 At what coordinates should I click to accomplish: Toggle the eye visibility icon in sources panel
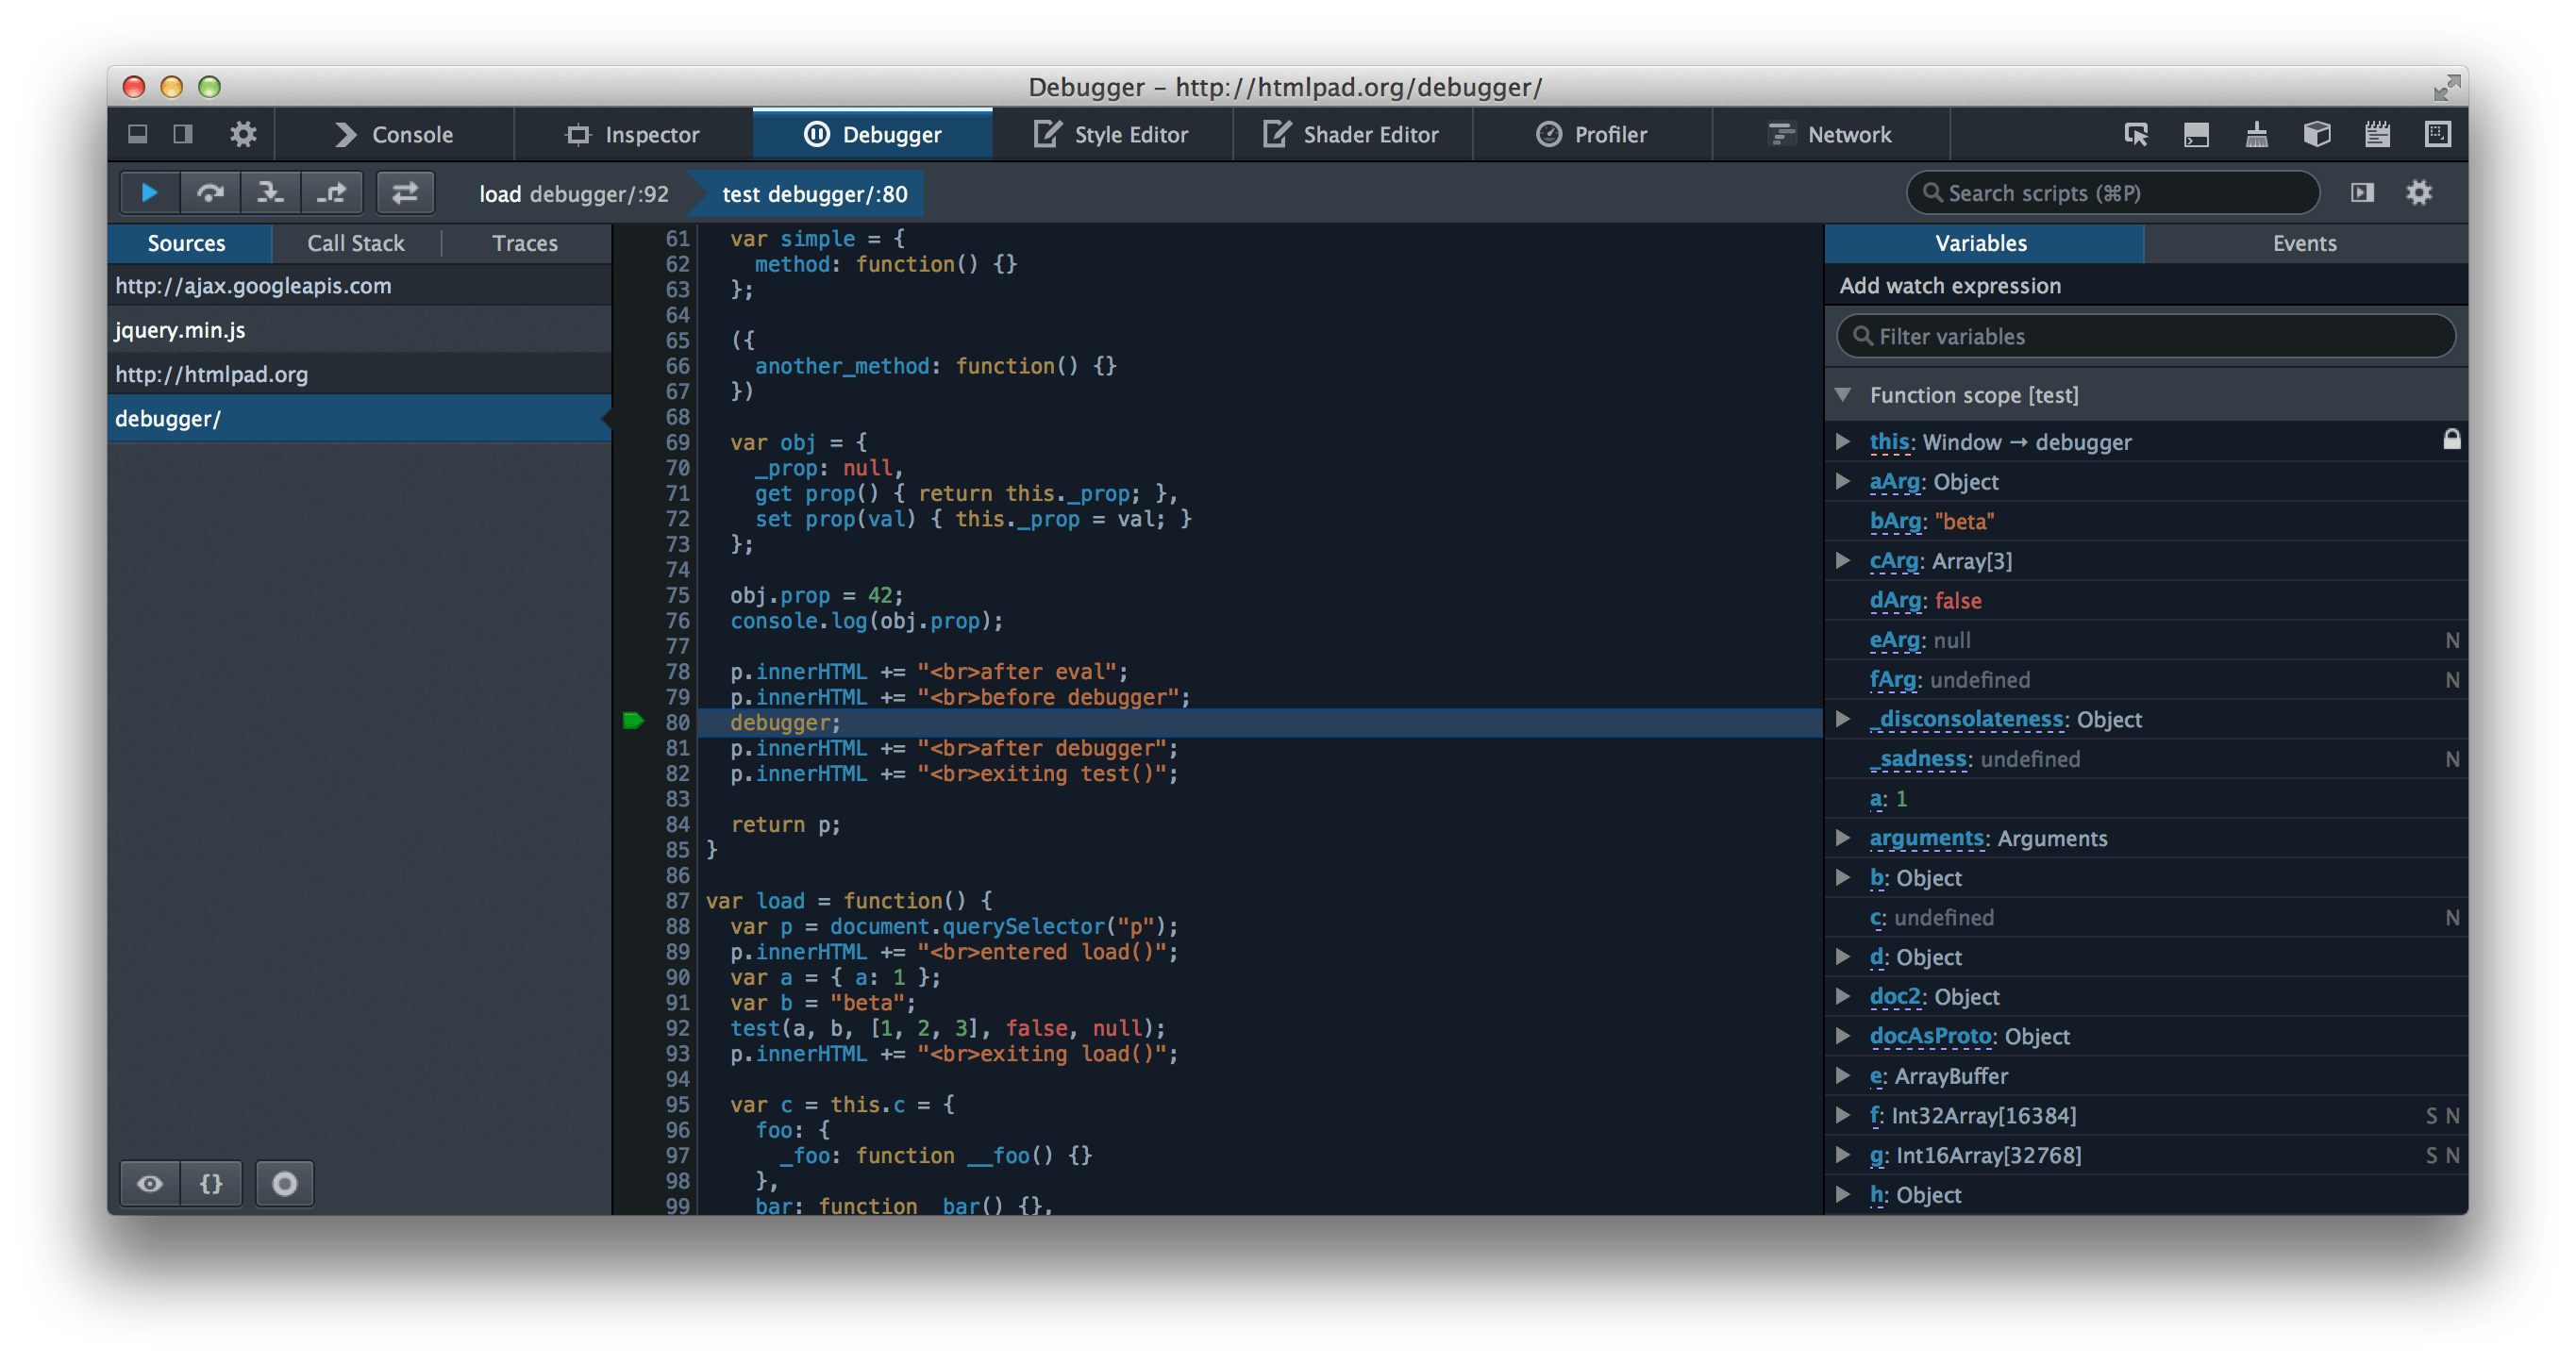tap(152, 1180)
